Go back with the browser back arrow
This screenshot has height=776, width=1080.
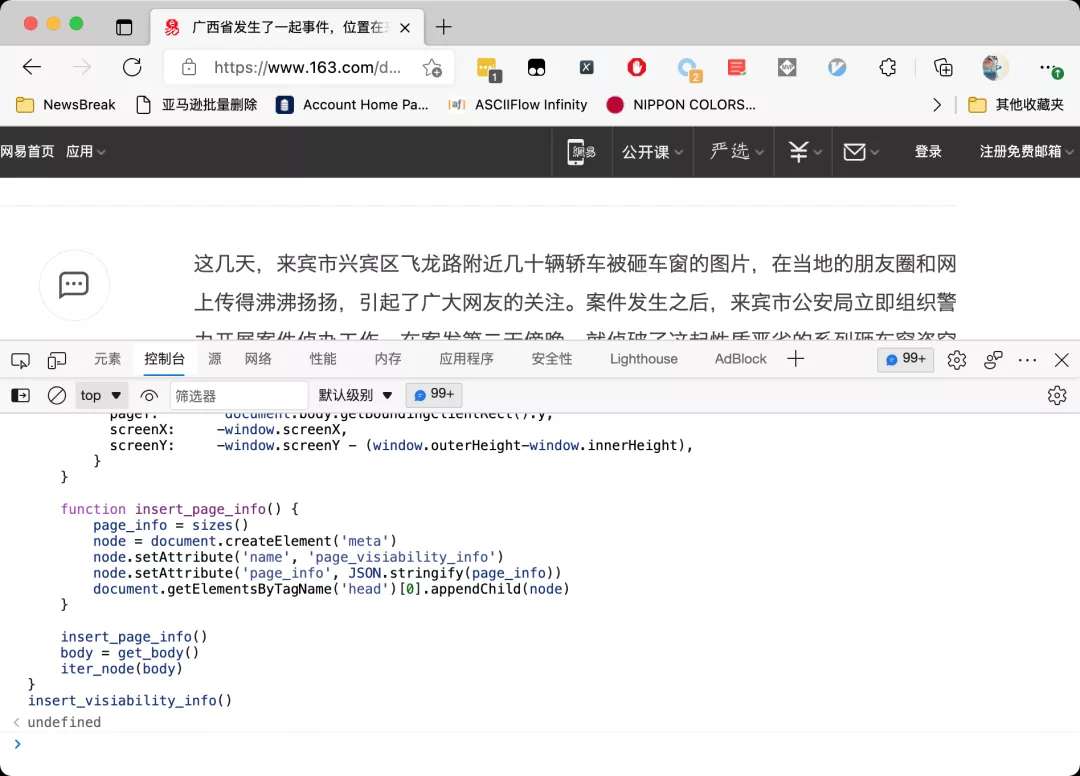[x=32, y=67]
